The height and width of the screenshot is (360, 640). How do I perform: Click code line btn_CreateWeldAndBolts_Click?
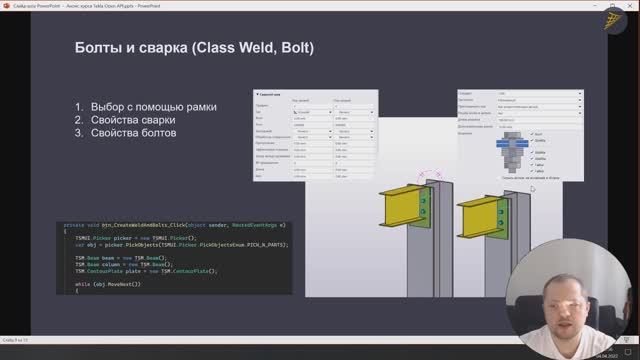tap(174, 225)
